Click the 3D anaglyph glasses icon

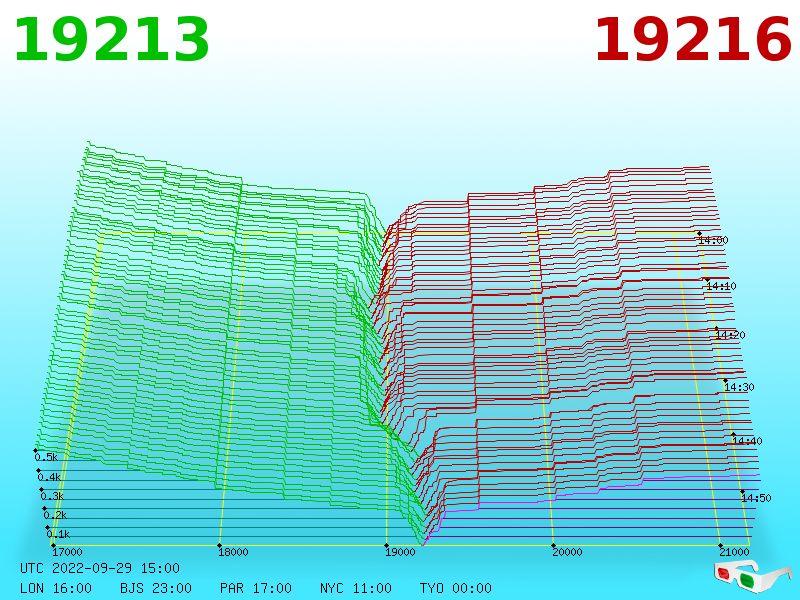pyautogui.click(x=753, y=576)
